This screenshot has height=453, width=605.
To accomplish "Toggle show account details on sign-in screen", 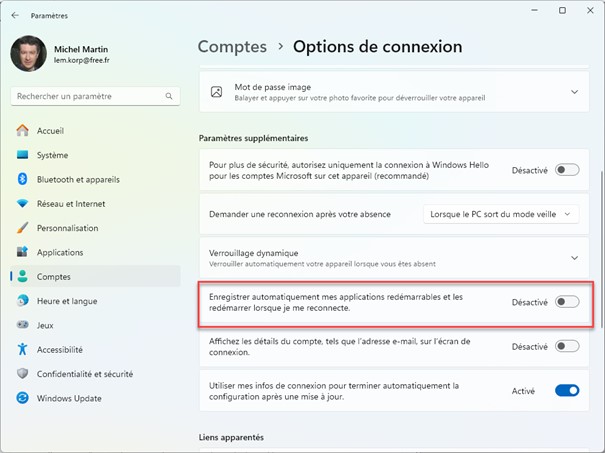I will [567, 346].
